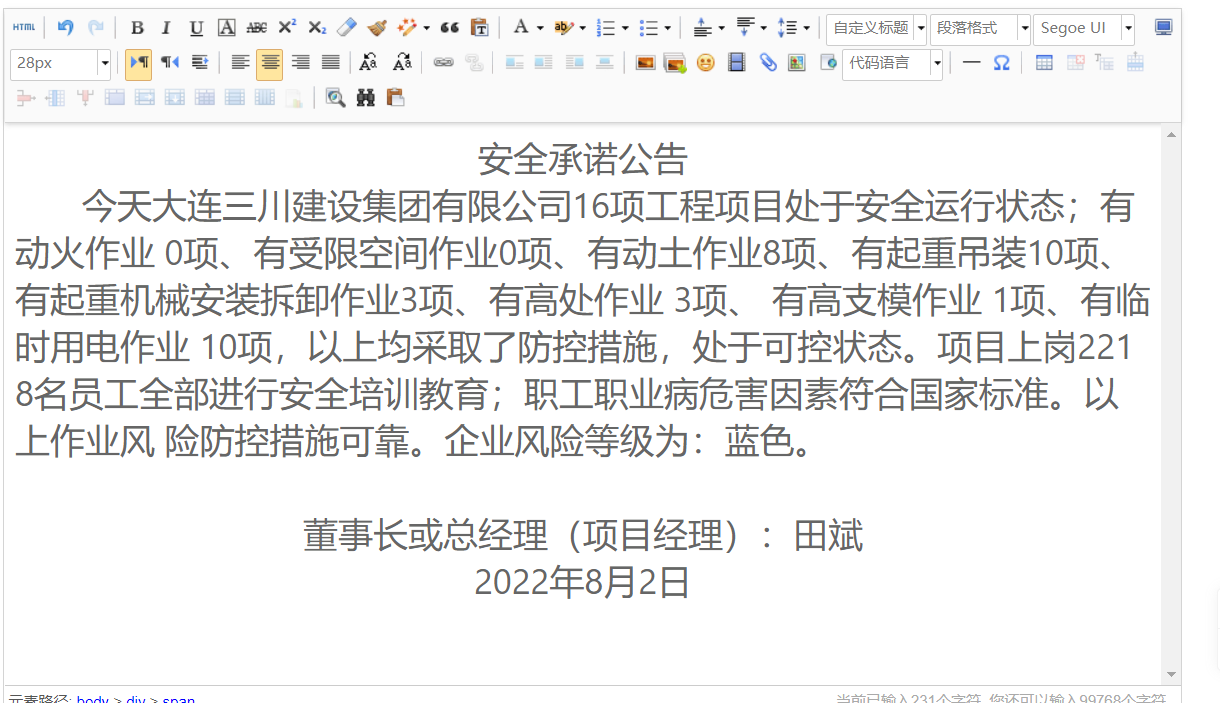This screenshot has height=703, width=1220.
Task: Click the title 安全承诺公告
Action: 583,160
